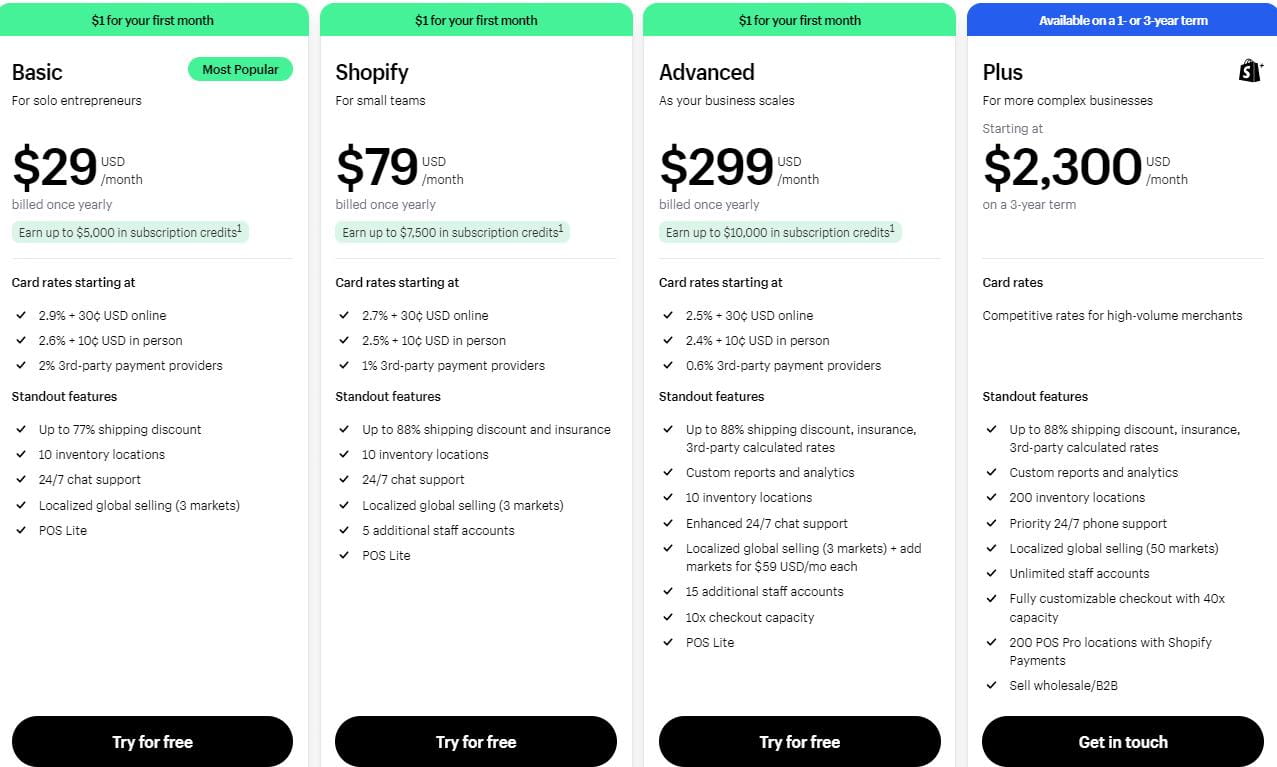Viewport: 1277px width, 767px height.
Task: Click the Plus plan heading
Action: pos(1002,72)
